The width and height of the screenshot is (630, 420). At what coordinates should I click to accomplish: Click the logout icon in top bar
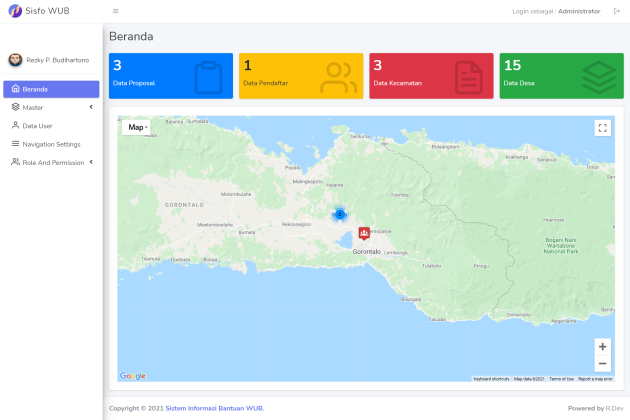tap(616, 11)
